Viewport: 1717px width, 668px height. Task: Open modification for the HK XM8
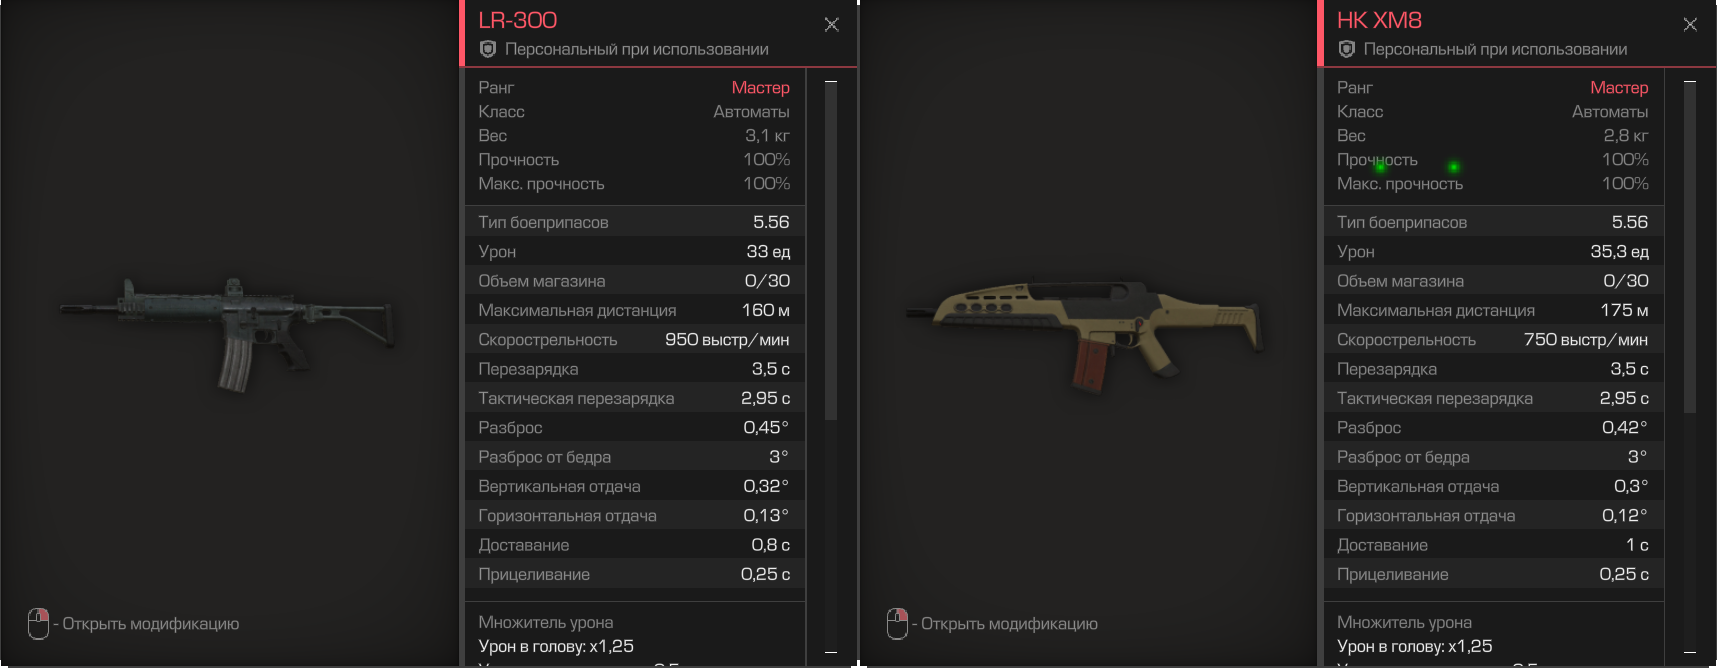point(1009,624)
